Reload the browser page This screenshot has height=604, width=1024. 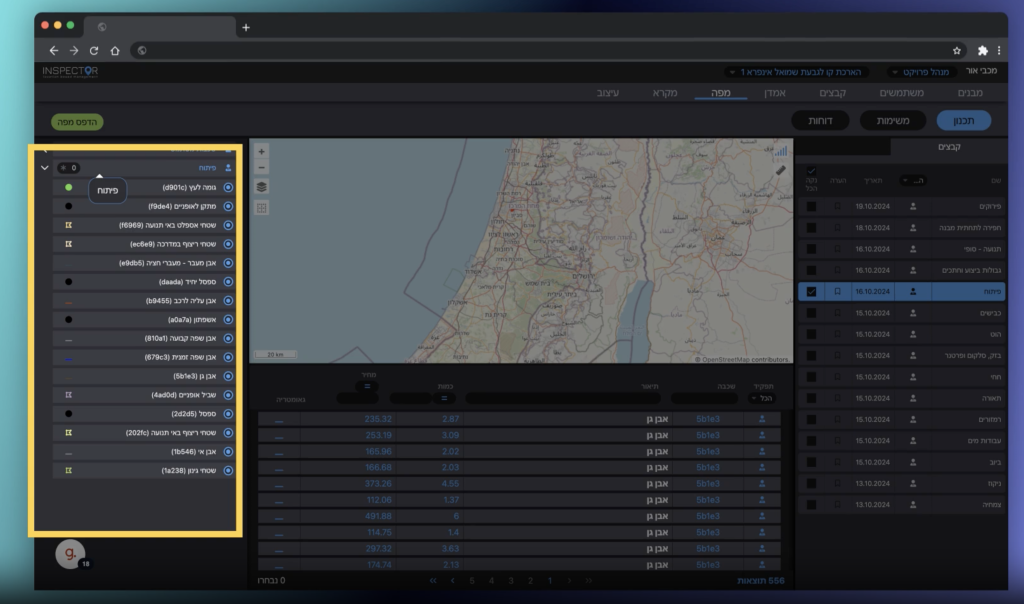[94, 50]
